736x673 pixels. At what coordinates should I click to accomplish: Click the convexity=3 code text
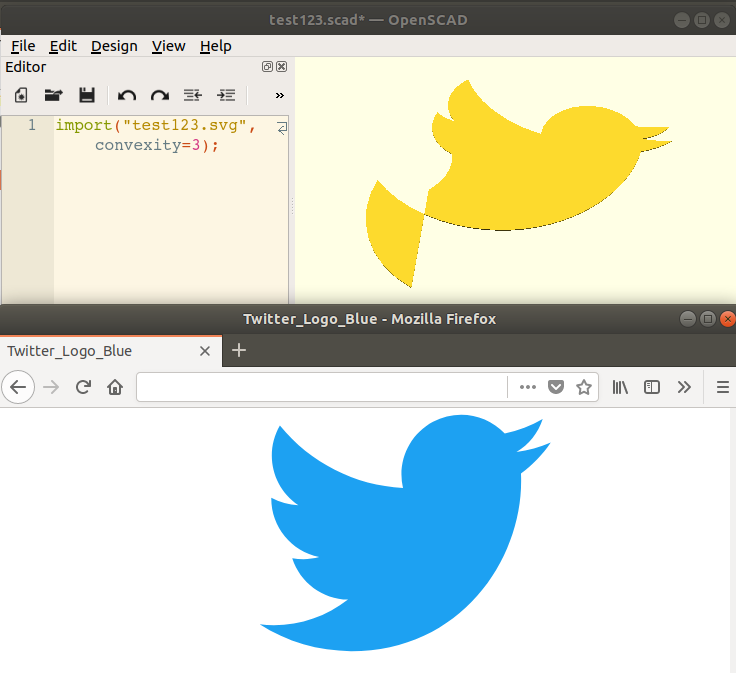147,145
